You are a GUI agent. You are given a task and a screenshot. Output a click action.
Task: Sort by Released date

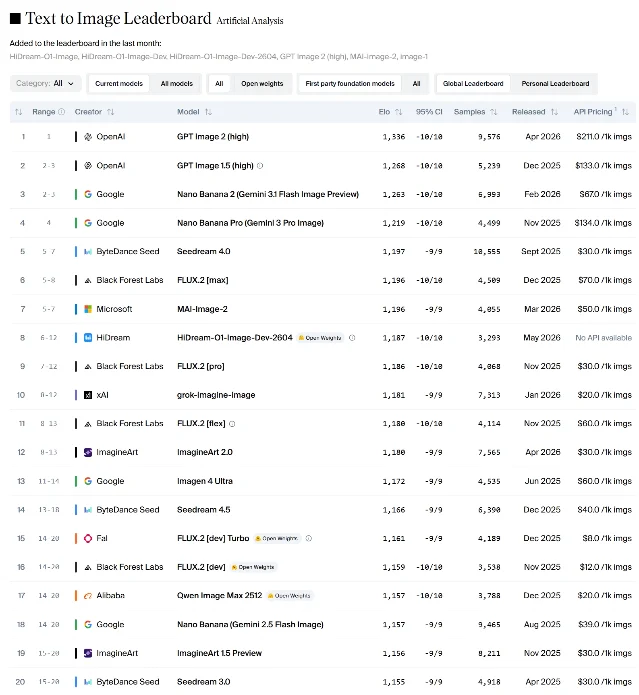click(554, 112)
